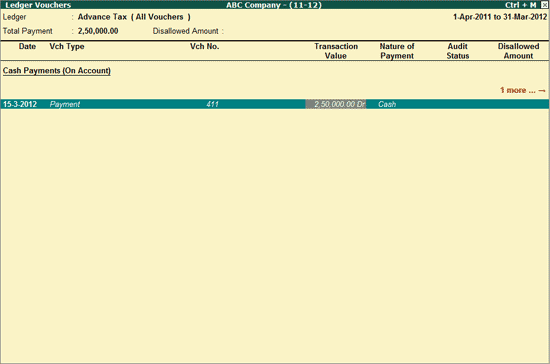550x364 pixels.
Task: Click the period 1-Apr-2011 to 31-Mar-2012
Action: [500, 17]
